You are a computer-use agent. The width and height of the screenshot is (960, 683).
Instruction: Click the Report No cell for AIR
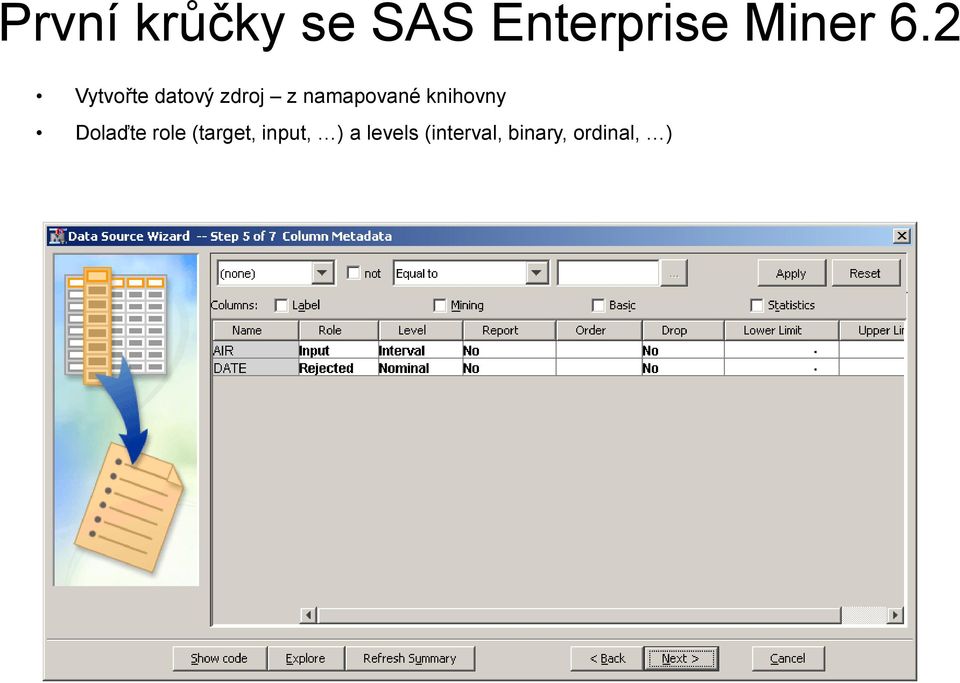(x=509, y=350)
